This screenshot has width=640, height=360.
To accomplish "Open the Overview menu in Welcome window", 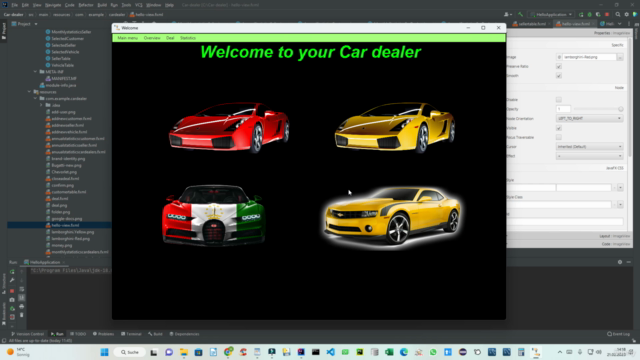I will pos(152,38).
